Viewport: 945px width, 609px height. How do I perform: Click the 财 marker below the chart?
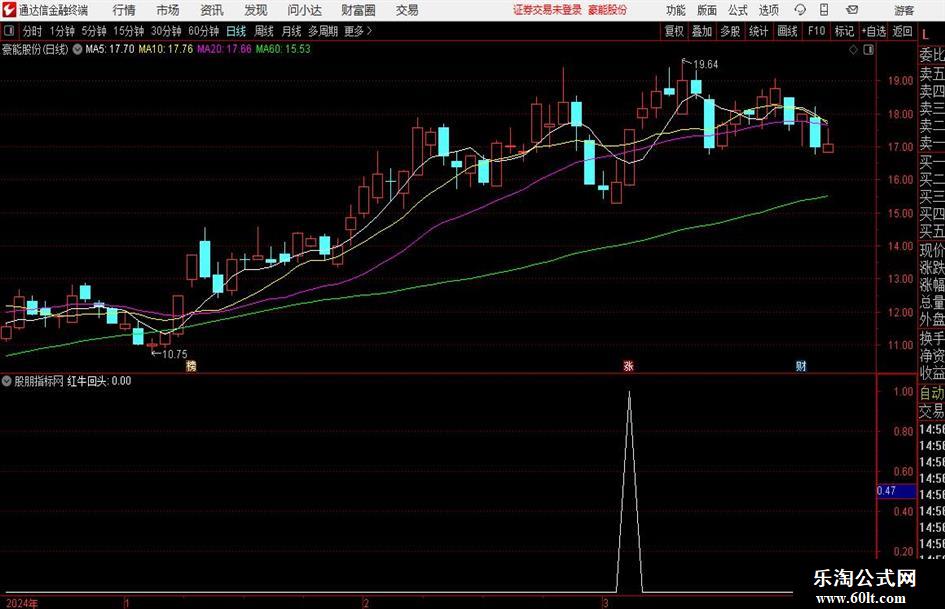801,366
